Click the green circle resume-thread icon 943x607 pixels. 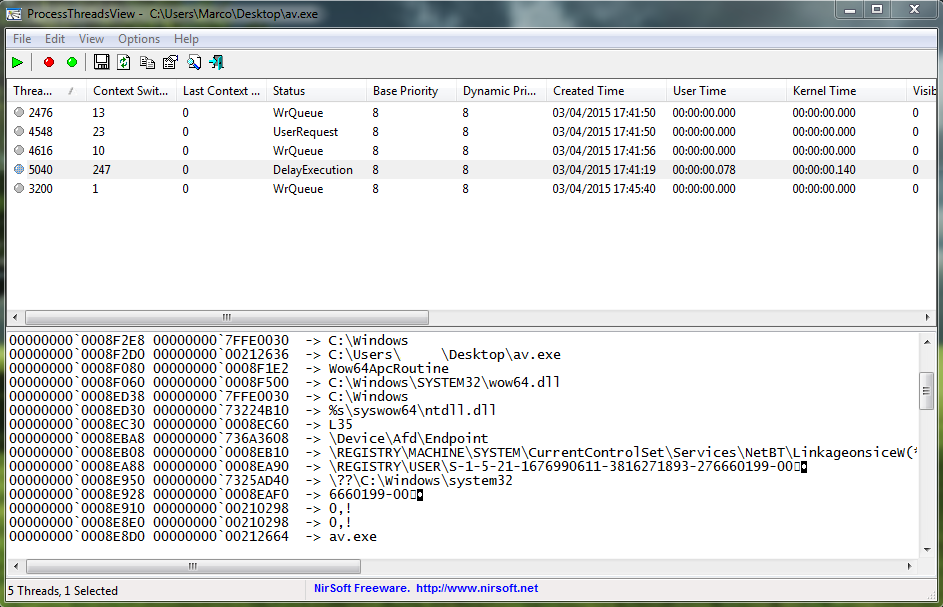(72, 62)
